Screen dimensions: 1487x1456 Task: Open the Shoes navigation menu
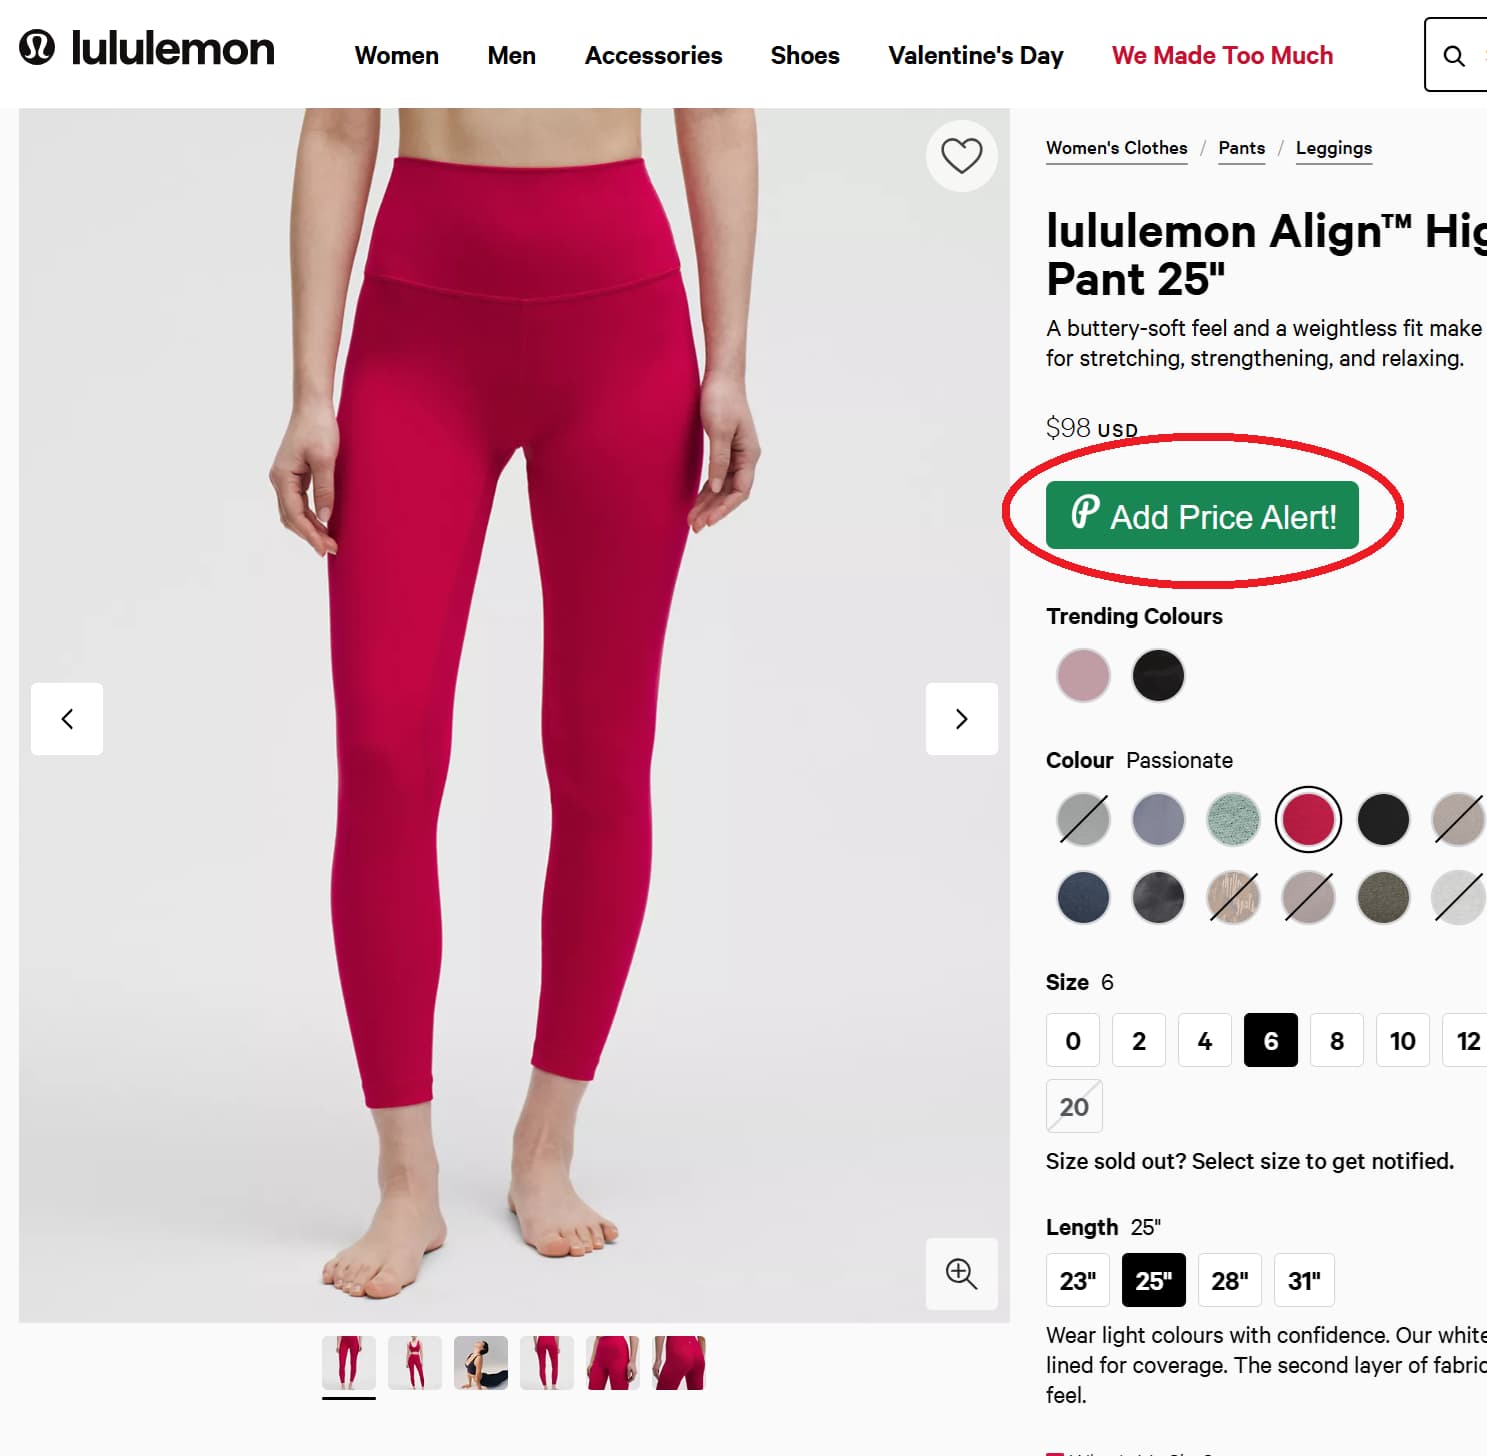click(x=804, y=56)
